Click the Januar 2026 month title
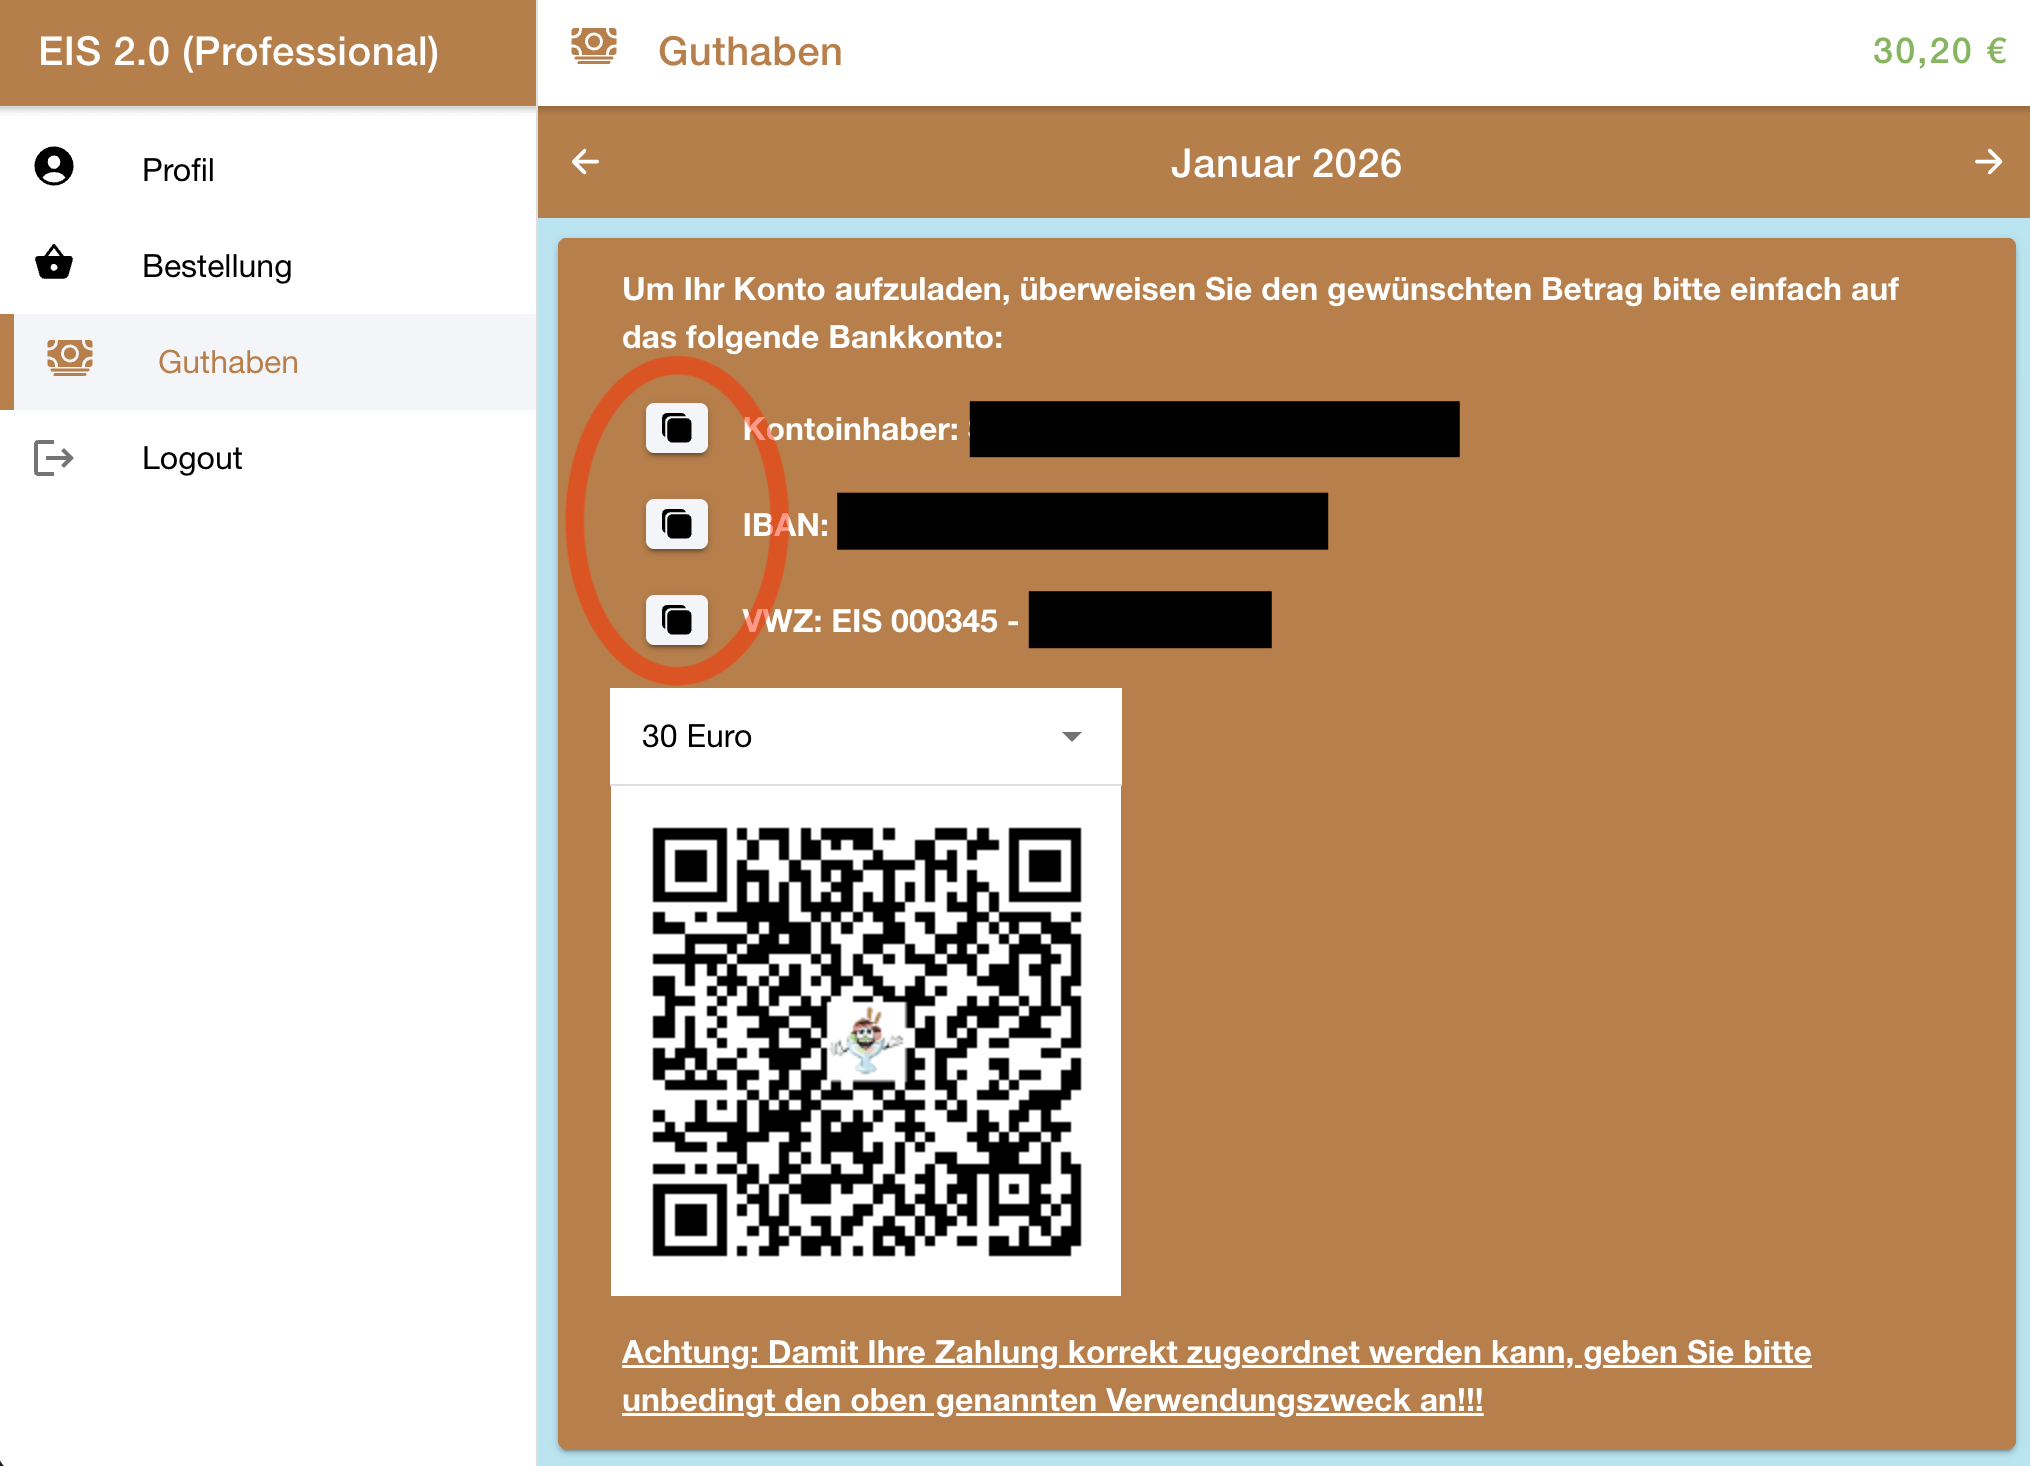This screenshot has width=2030, height=1466. point(1286,163)
